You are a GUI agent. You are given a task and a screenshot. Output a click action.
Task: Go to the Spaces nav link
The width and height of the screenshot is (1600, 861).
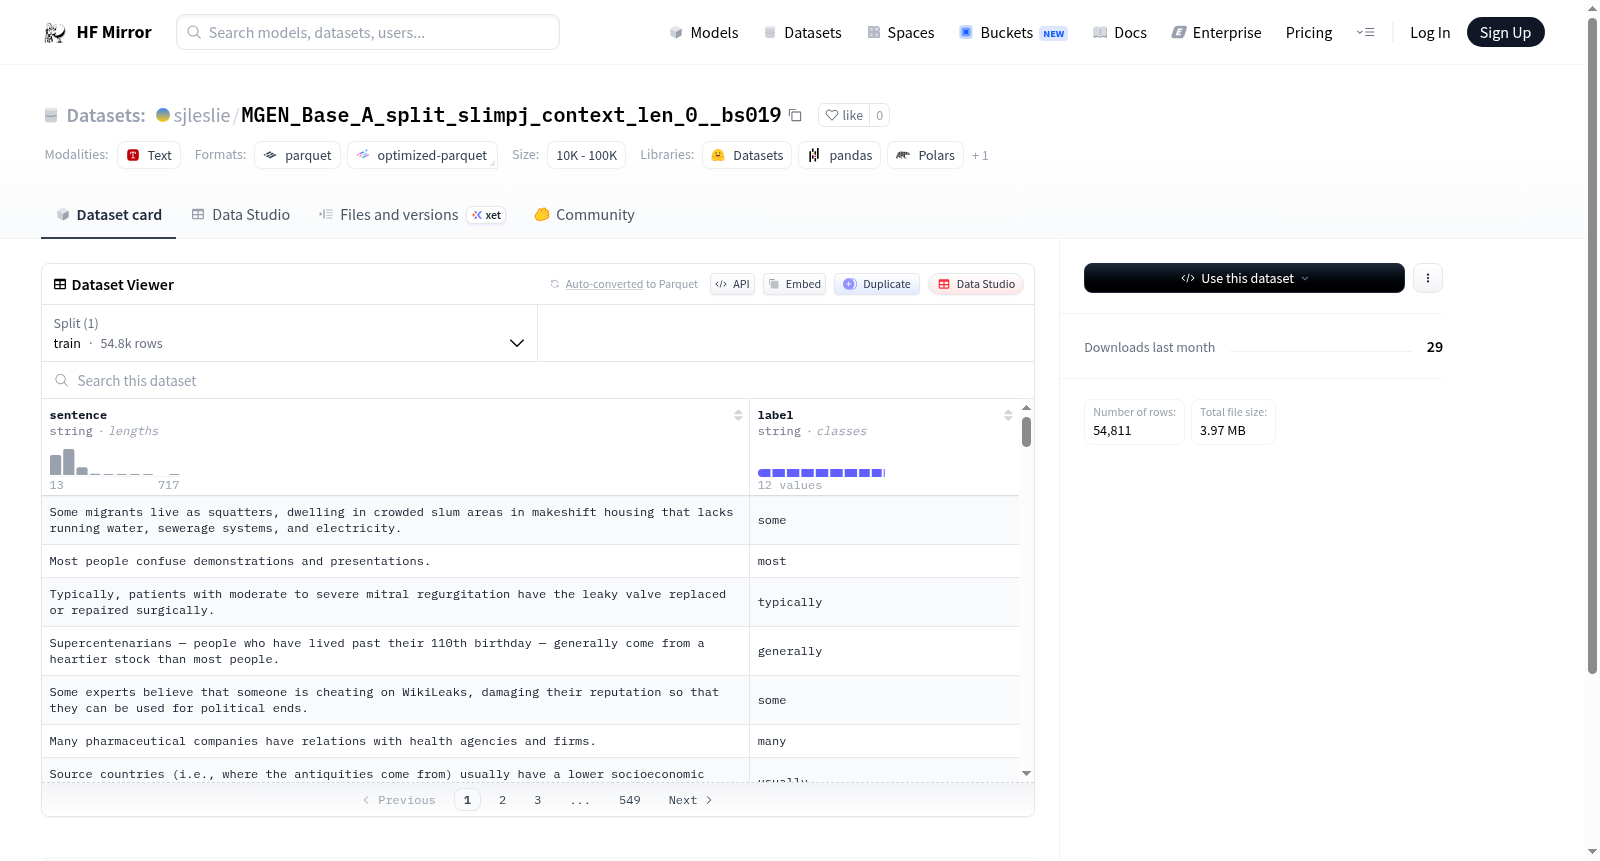point(900,32)
